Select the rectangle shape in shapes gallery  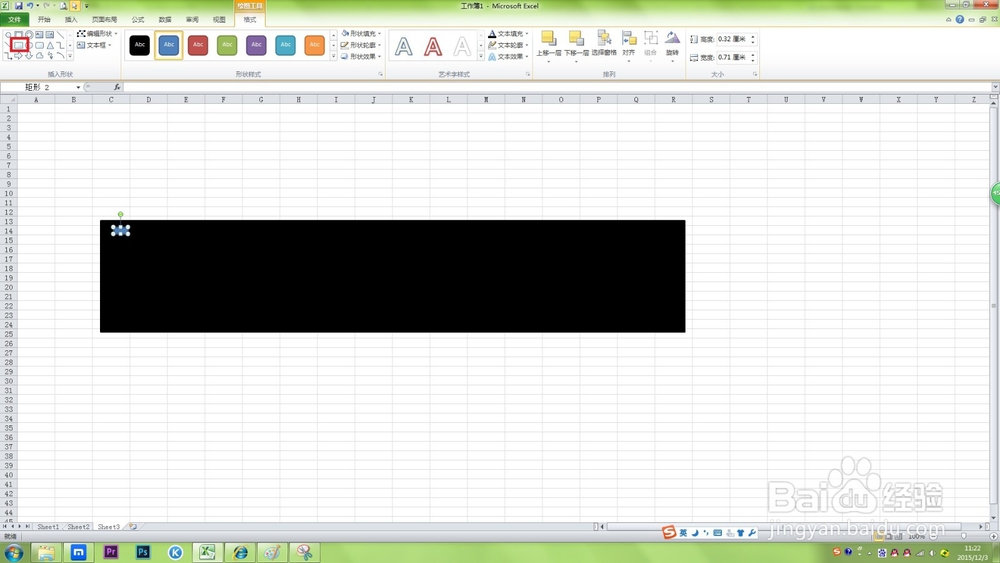click(18, 45)
